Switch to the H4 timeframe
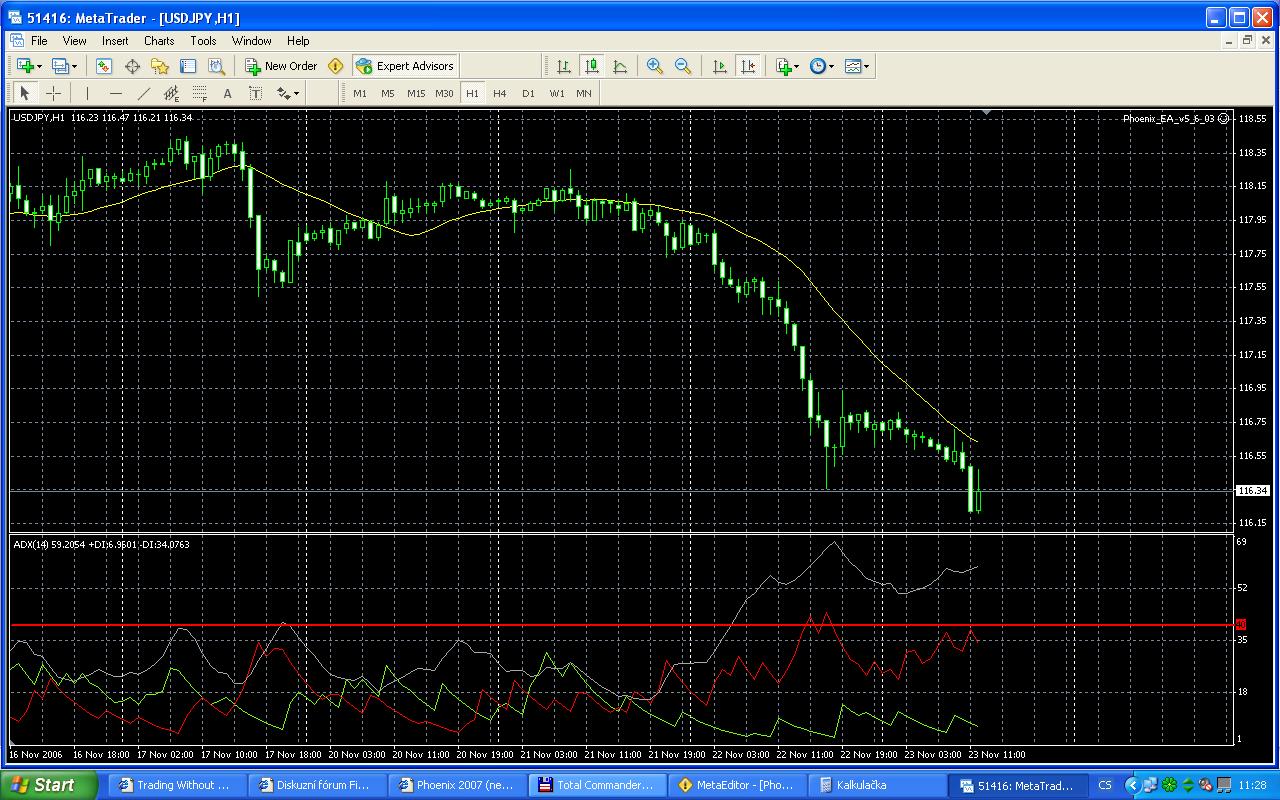Image resolution: width=1280 pixels, height=800 pixels. (500, 93)
